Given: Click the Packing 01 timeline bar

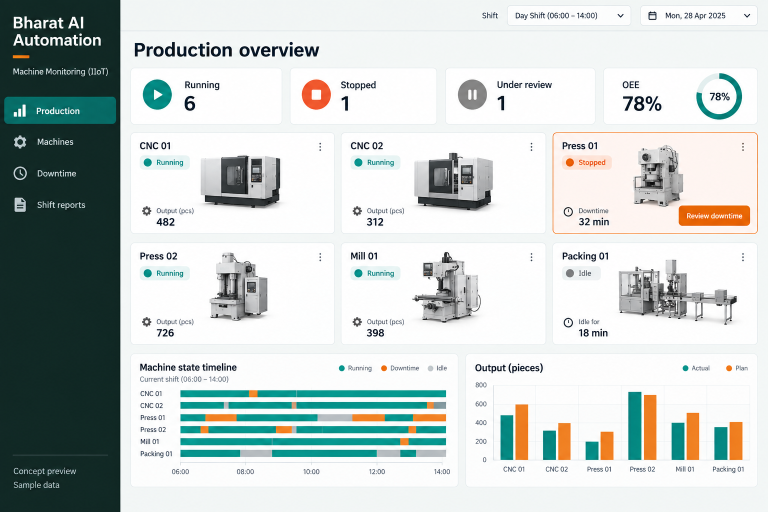Looking at the screenshot, I should pyautogui.click(x=313, y=454).
